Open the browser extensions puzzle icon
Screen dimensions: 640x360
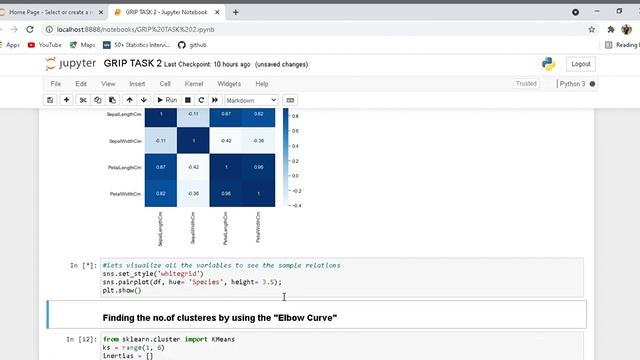[x=611, y=29]
